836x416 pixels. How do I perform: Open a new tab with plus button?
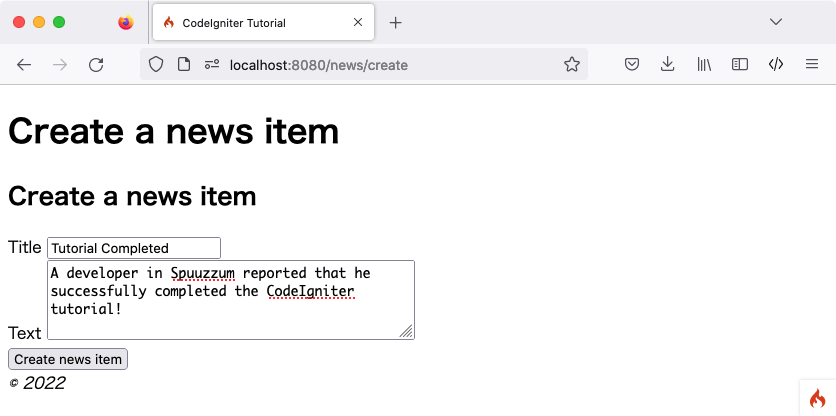pyautogui.click(x=395, y=23)
